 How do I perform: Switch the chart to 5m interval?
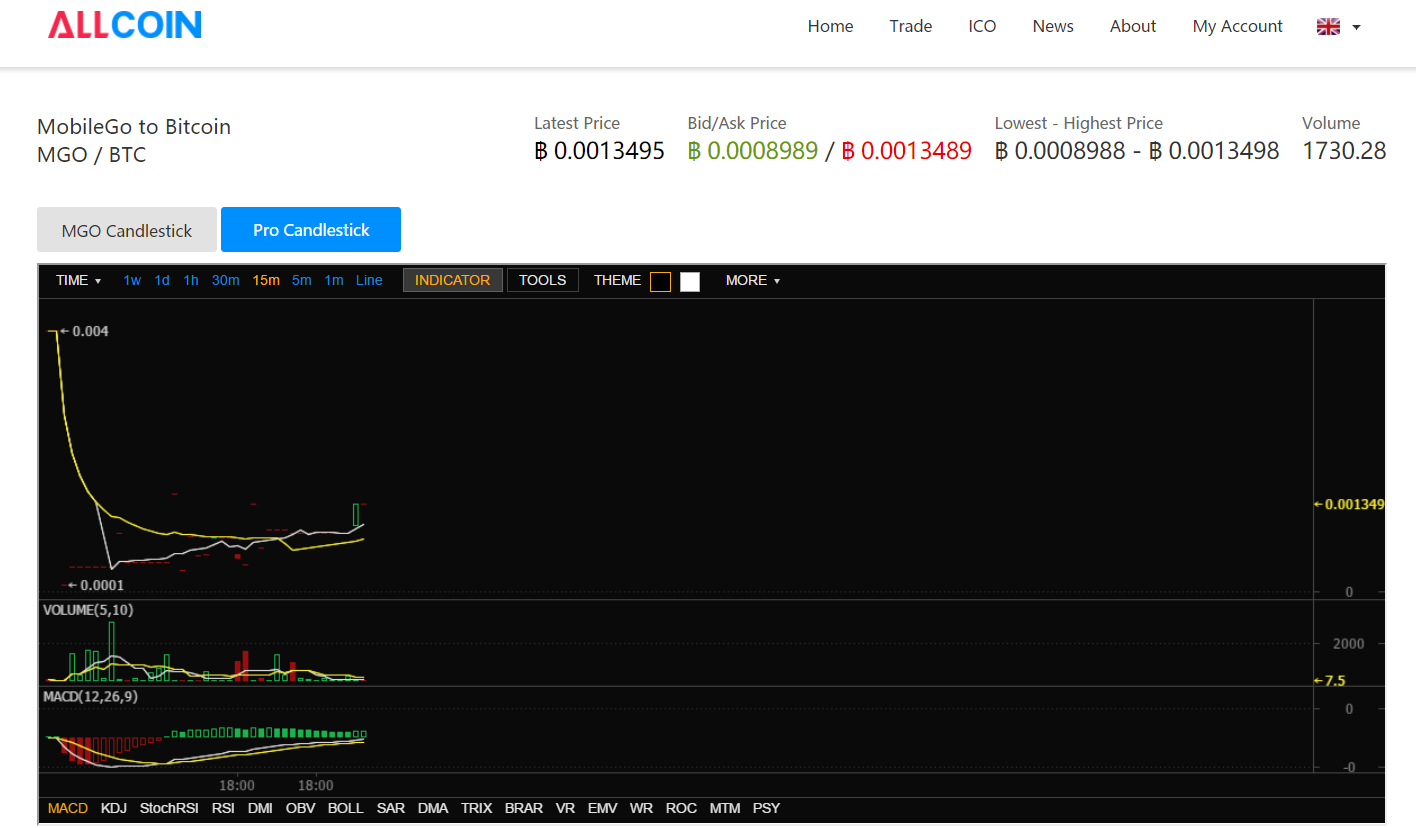pos(302,280)
